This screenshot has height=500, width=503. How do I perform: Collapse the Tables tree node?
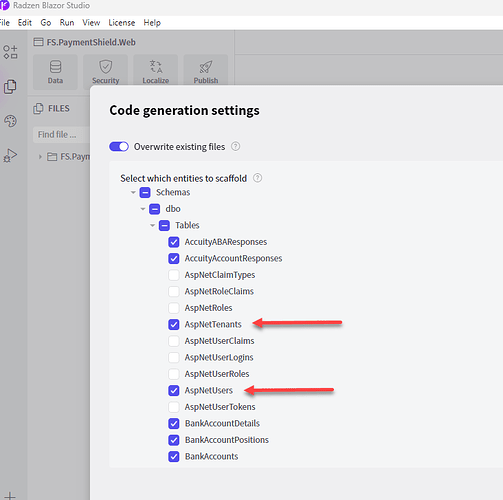tap(152, 225)
